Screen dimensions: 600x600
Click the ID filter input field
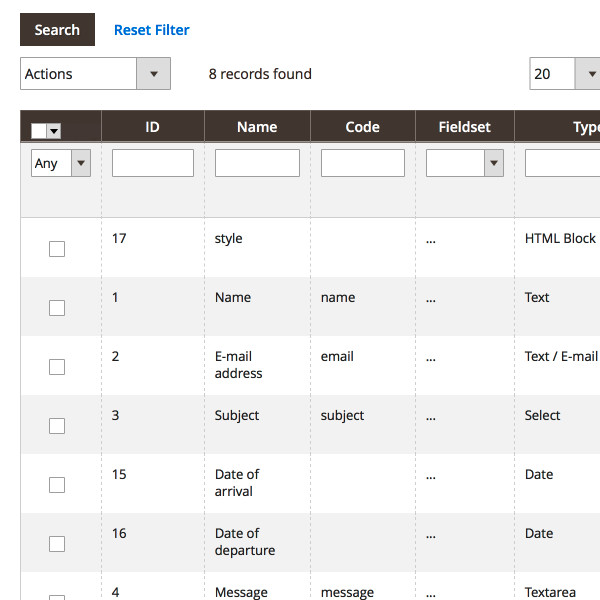(153, 163)
